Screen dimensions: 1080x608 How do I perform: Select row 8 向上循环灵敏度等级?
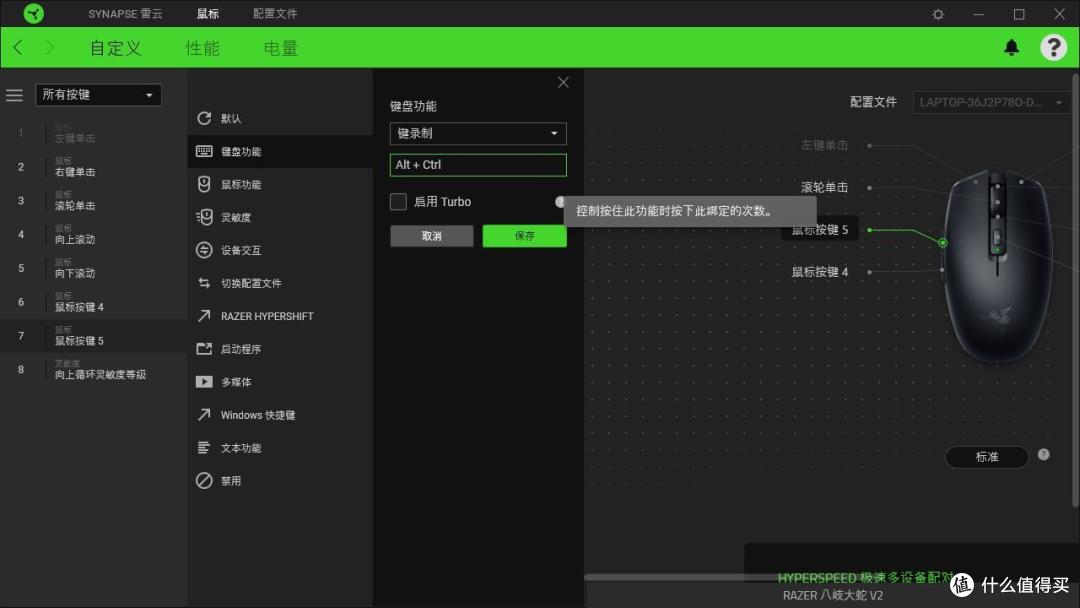pyautogui.click(x=94, y=370)
